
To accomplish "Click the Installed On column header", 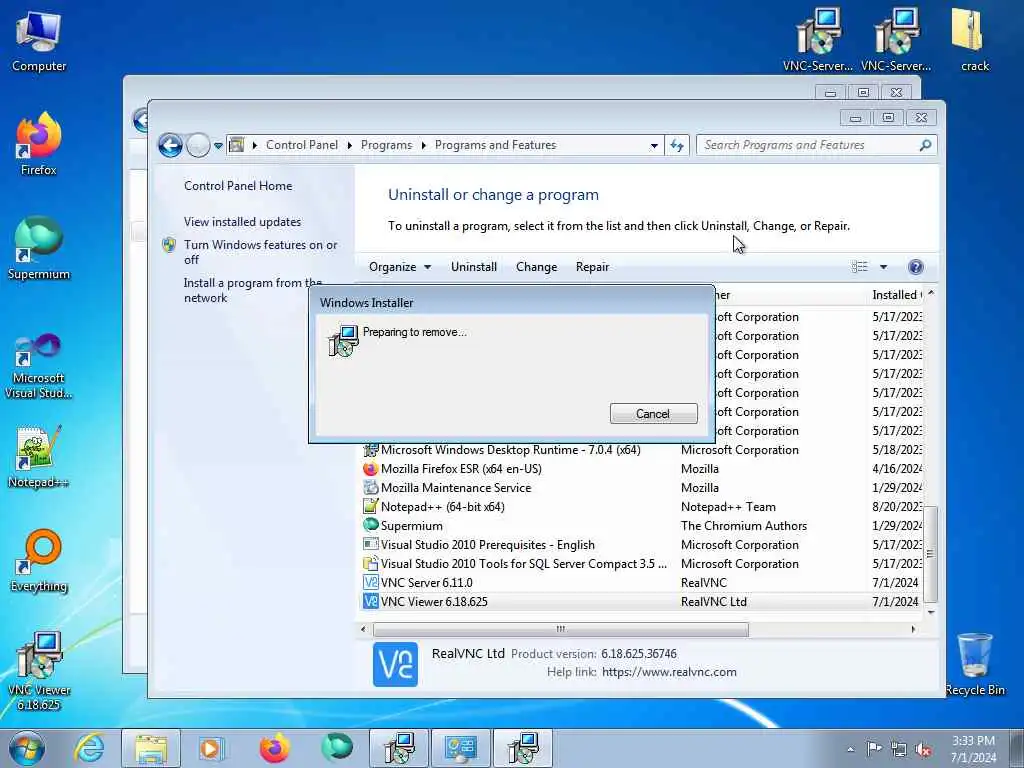I will [x=896, y=295].
